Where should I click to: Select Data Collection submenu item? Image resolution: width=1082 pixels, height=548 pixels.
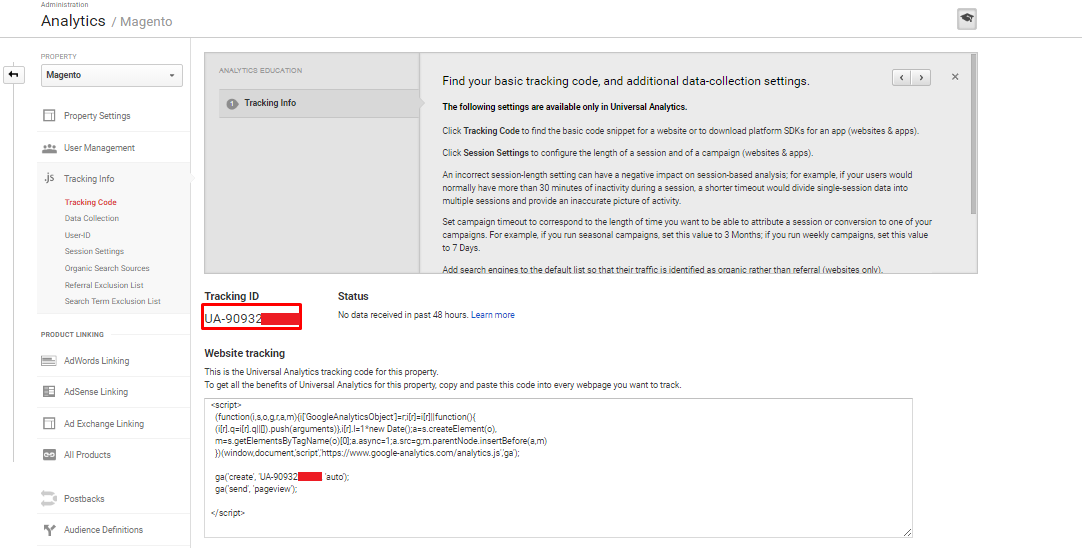coord(92,218)
